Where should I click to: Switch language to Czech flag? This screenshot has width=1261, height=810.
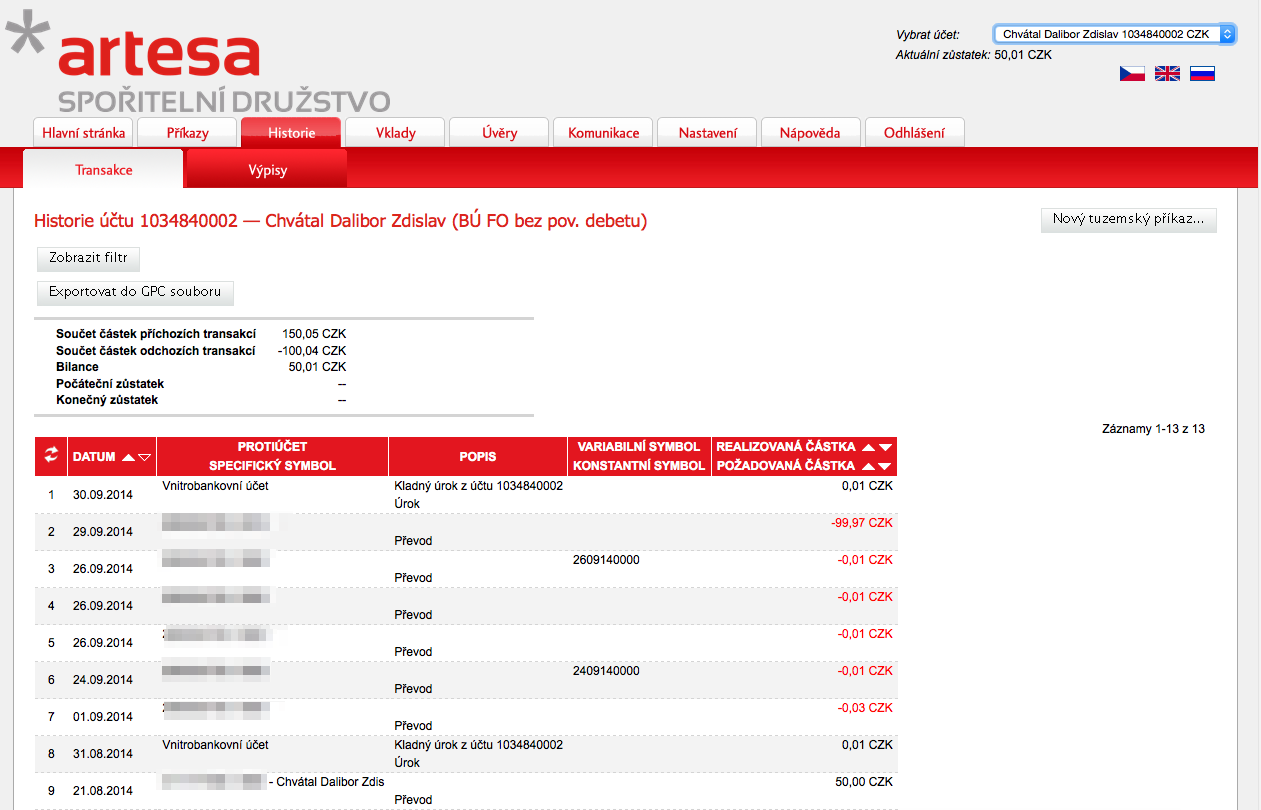click(x=1132, y=73)
